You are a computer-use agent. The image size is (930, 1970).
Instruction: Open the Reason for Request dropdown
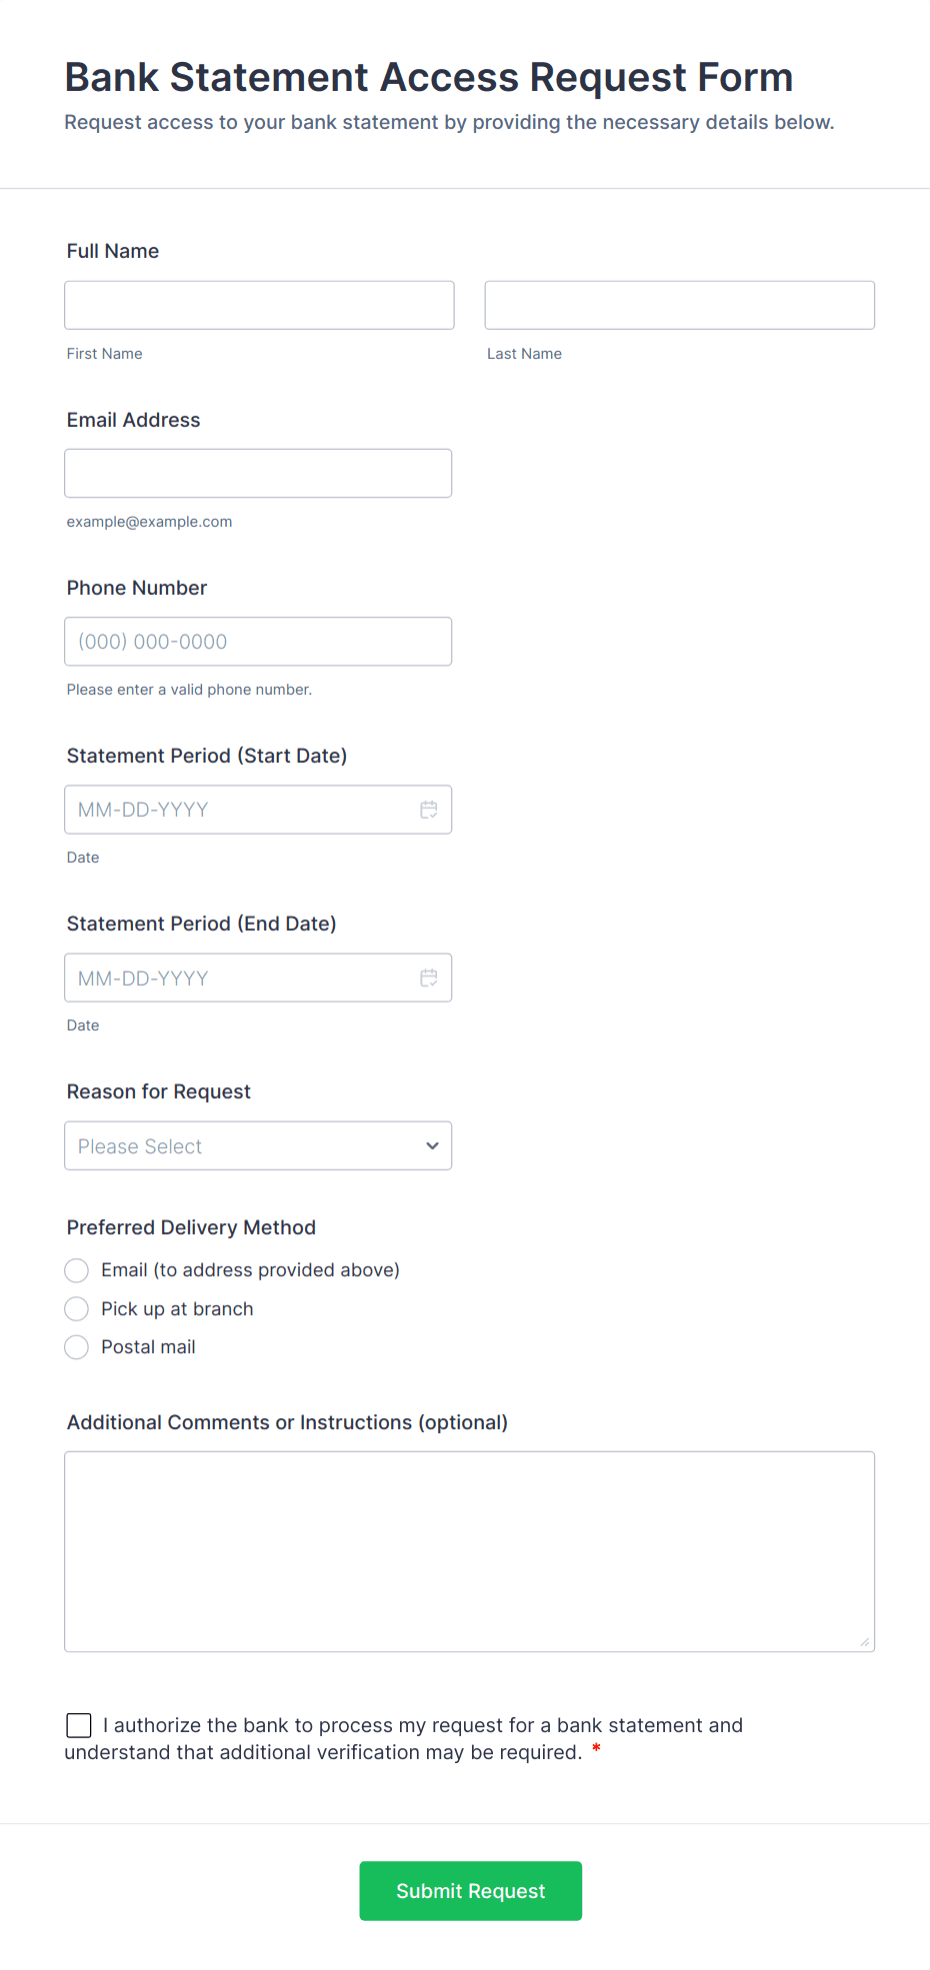pyautogui.click(x=258, y=1145)
